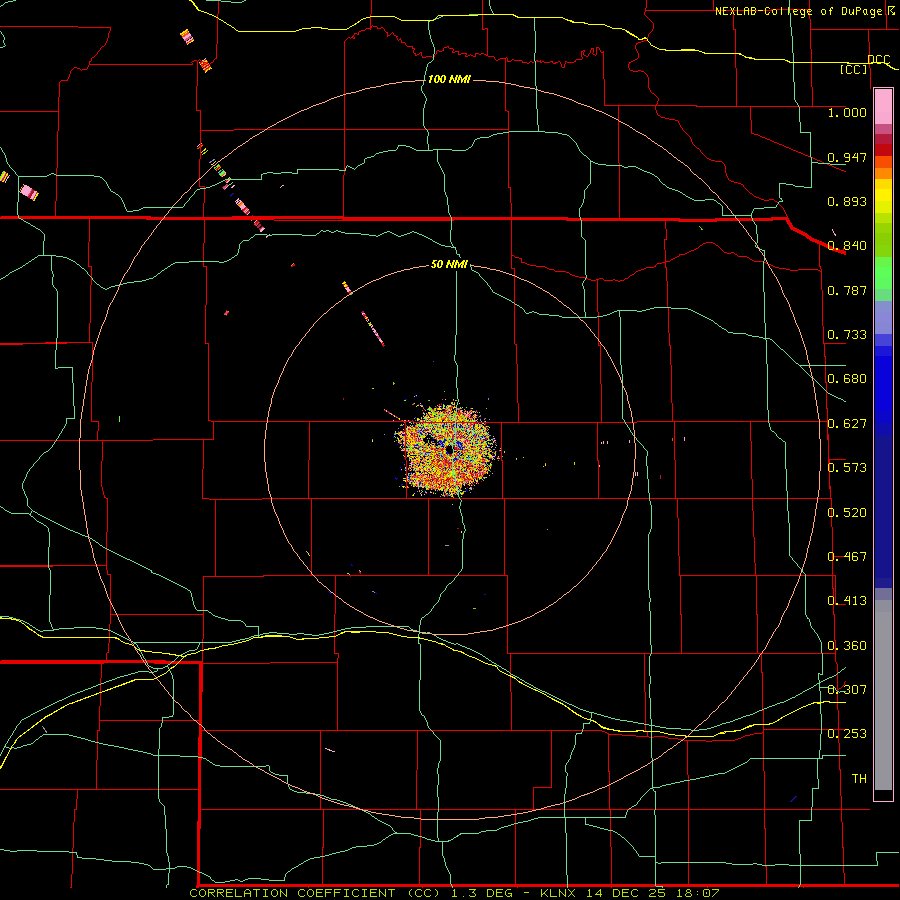Viewport: 900px width, 900px height.
Task: Click the 0.413 scale value
Action: (847, 600)
